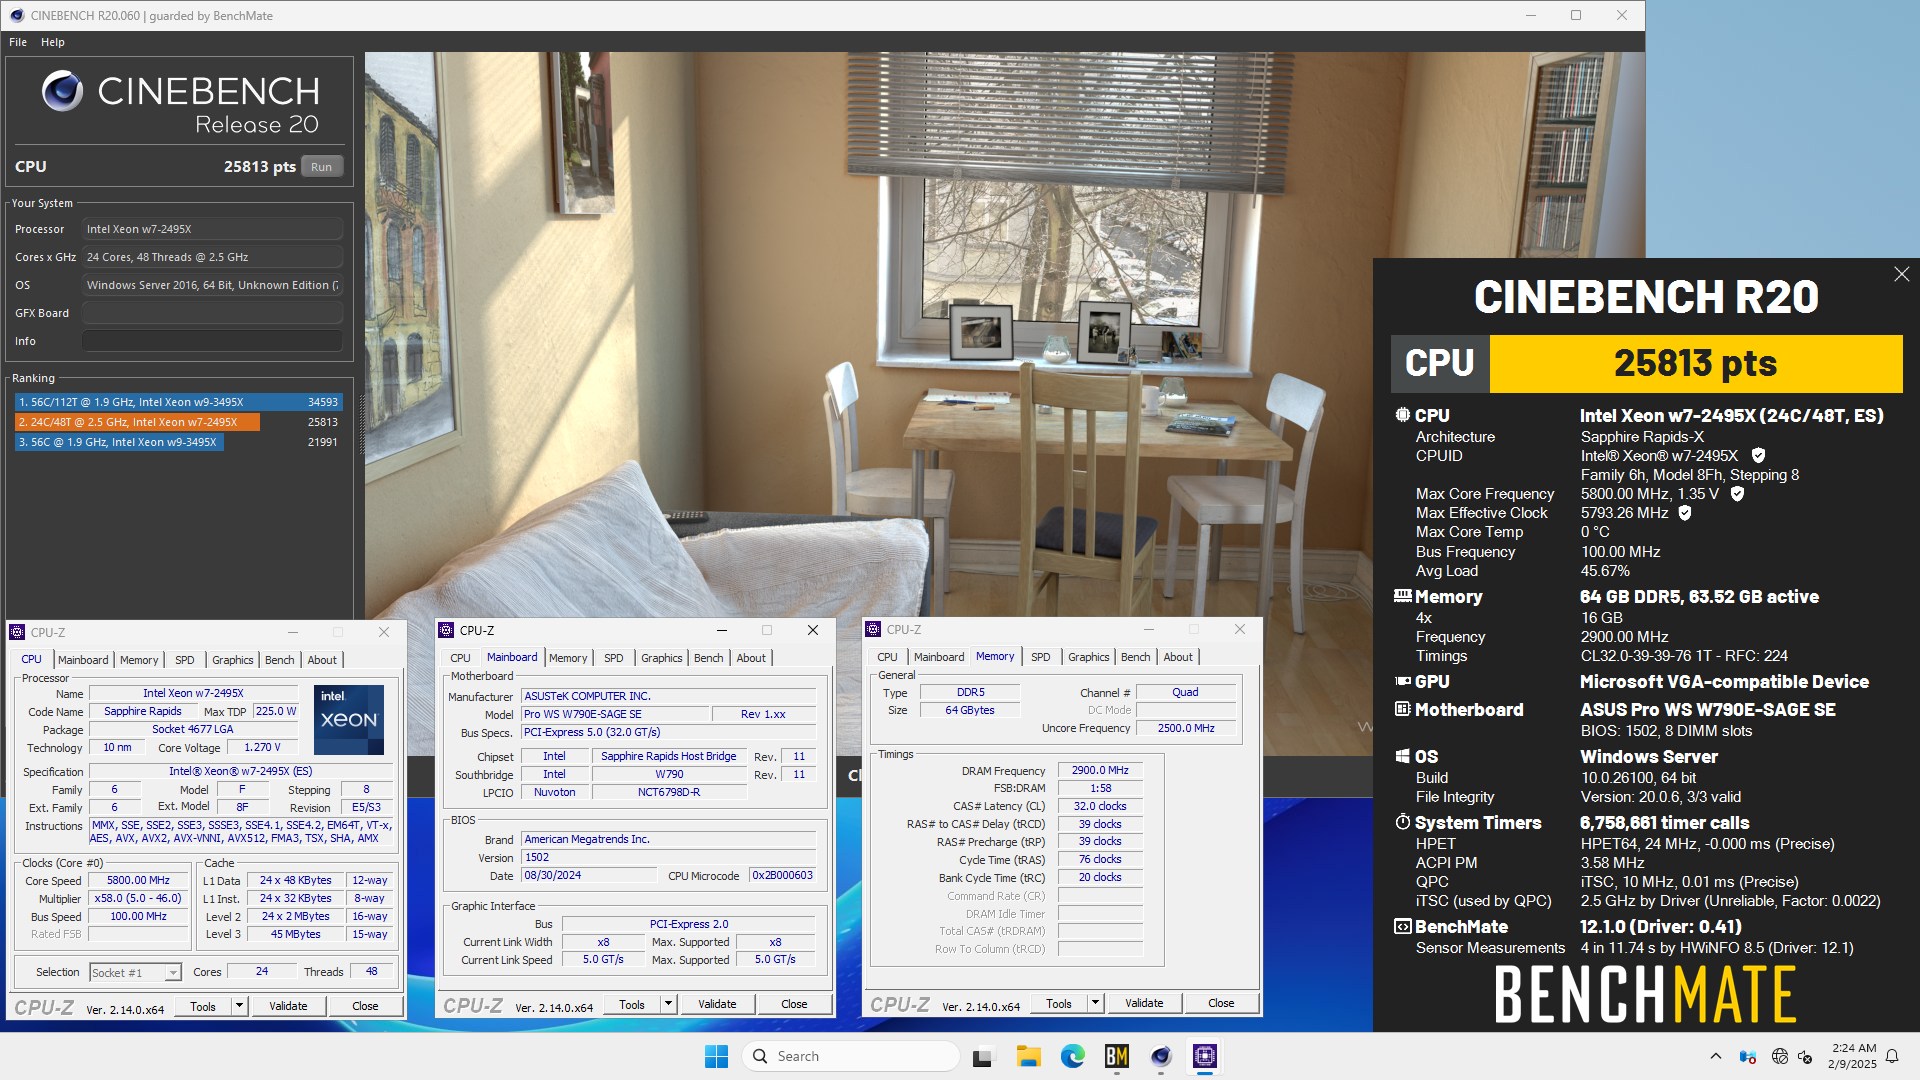Open the Graphics tab in the Memory CPU-Z window
The image size is (1920, 1080).
click(1088, 657)
